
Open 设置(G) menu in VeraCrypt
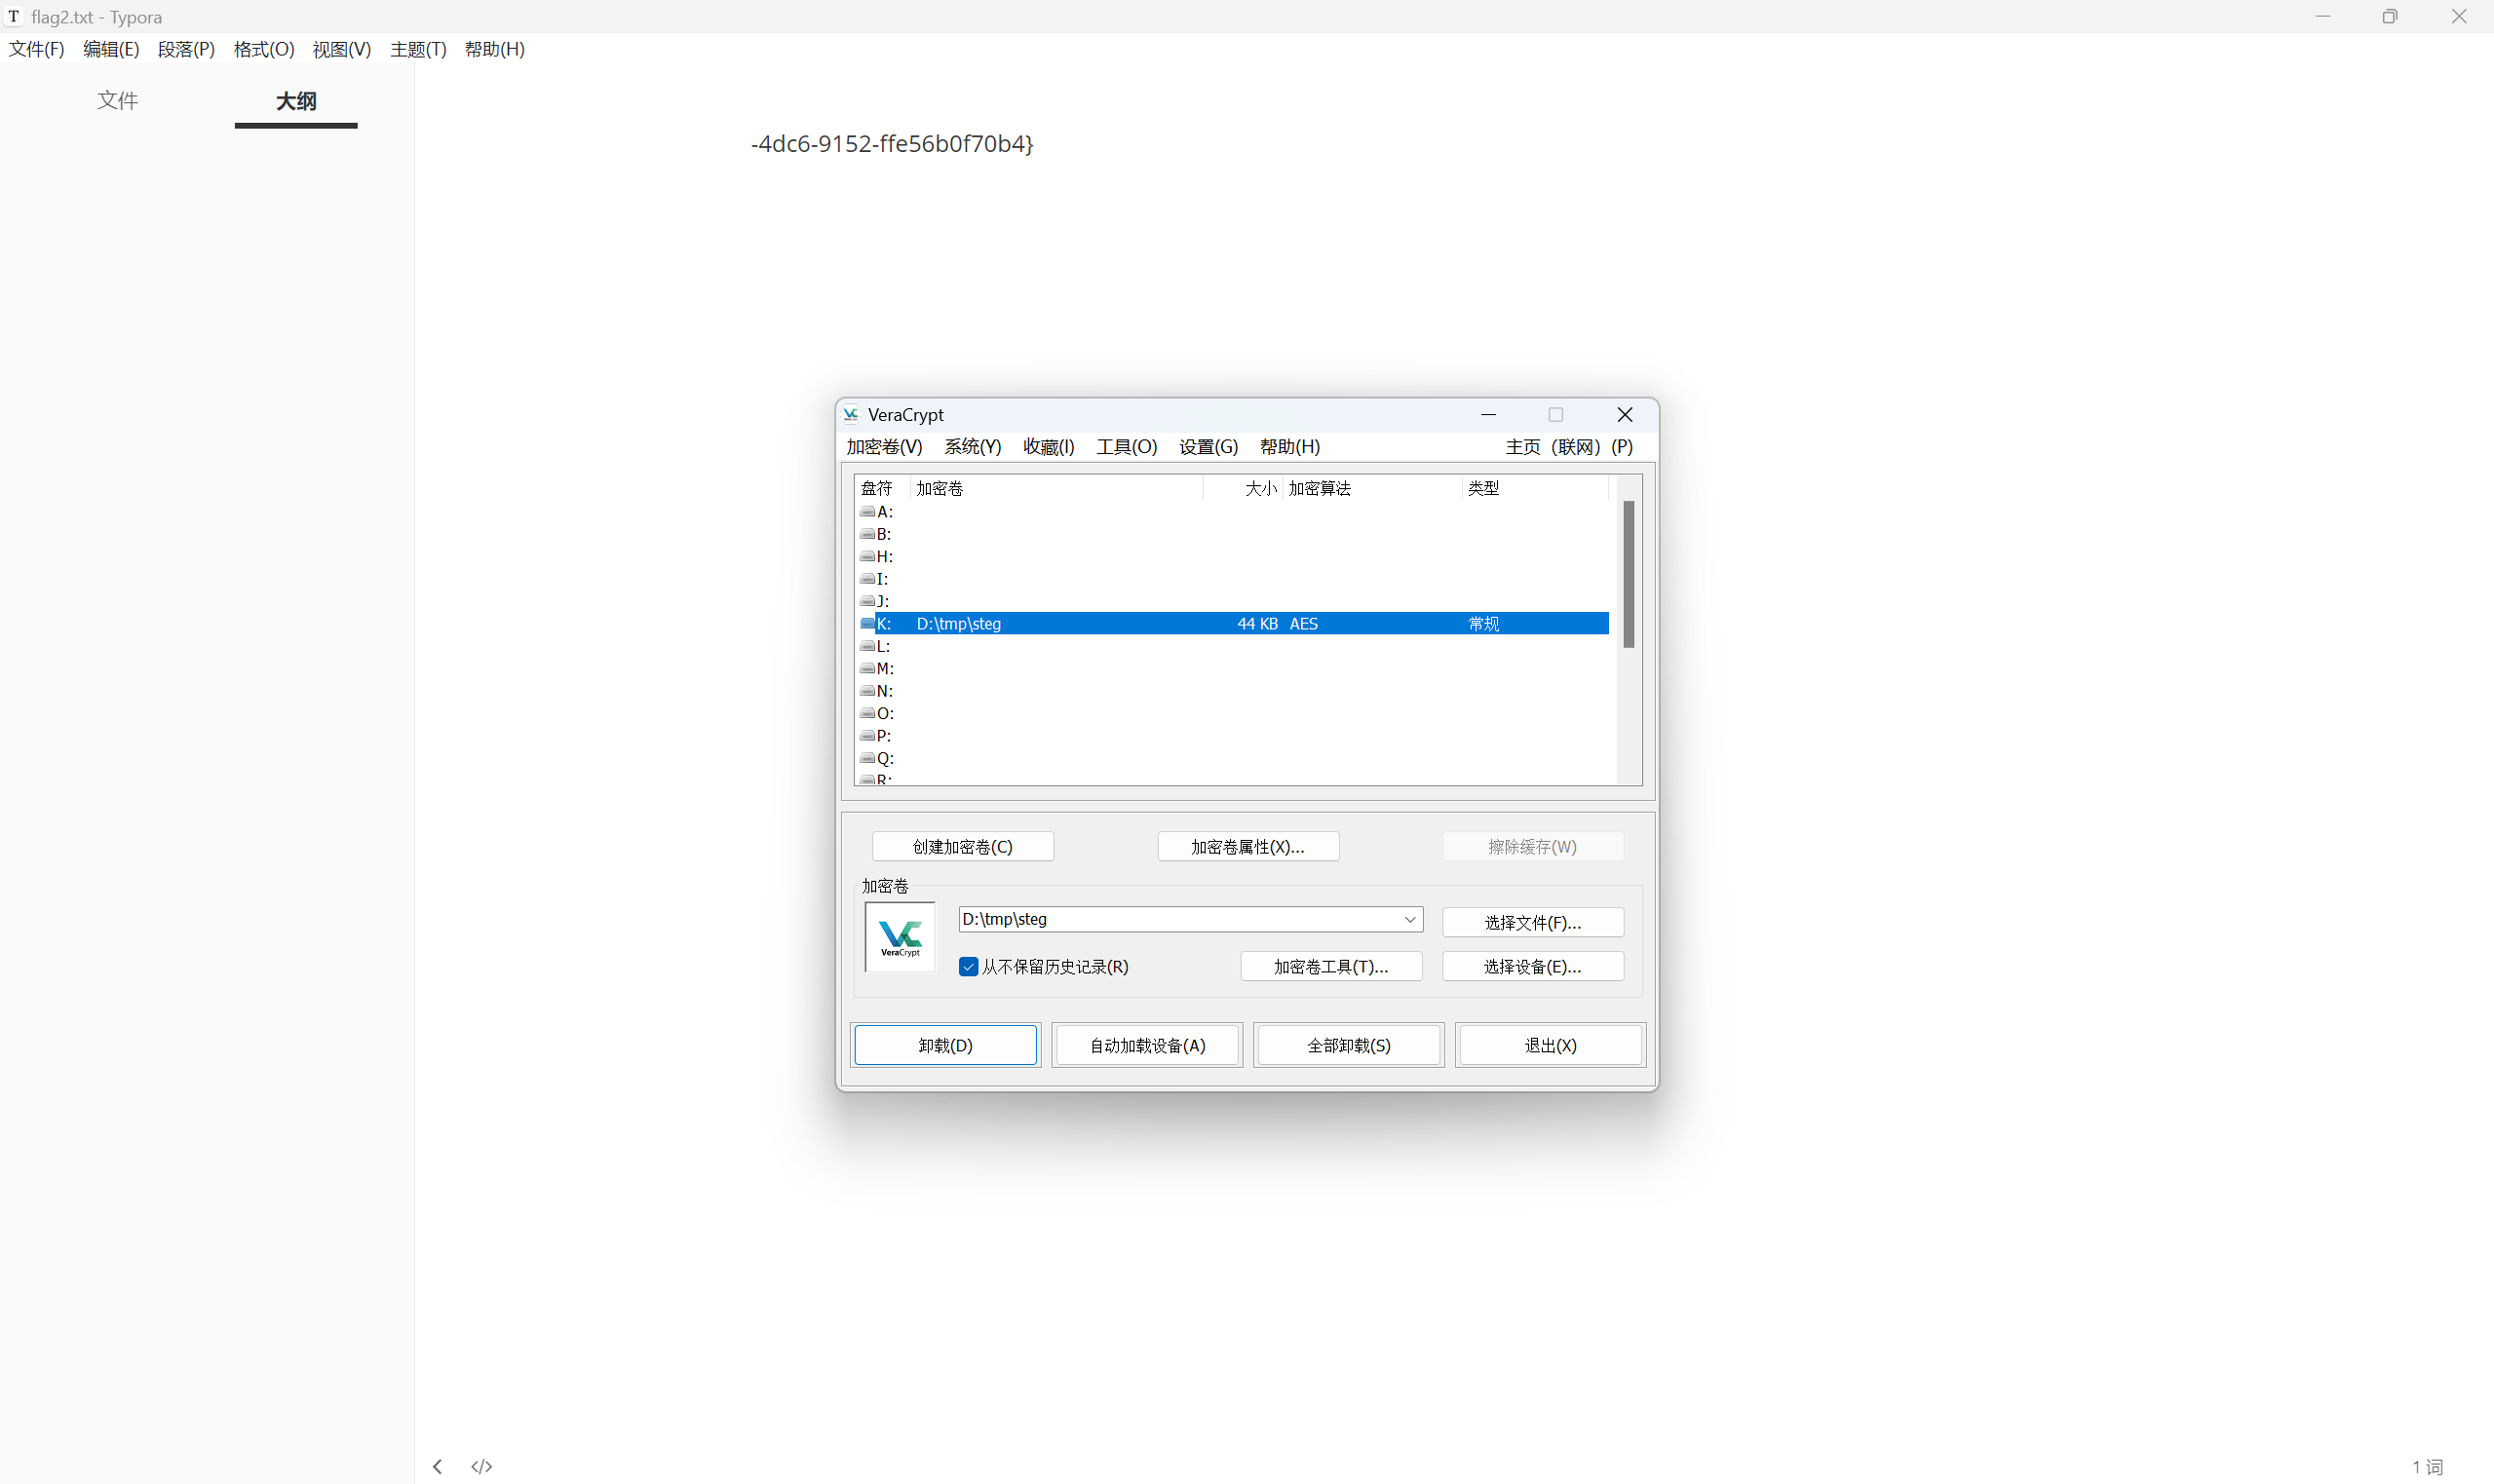click(1208, 447)
